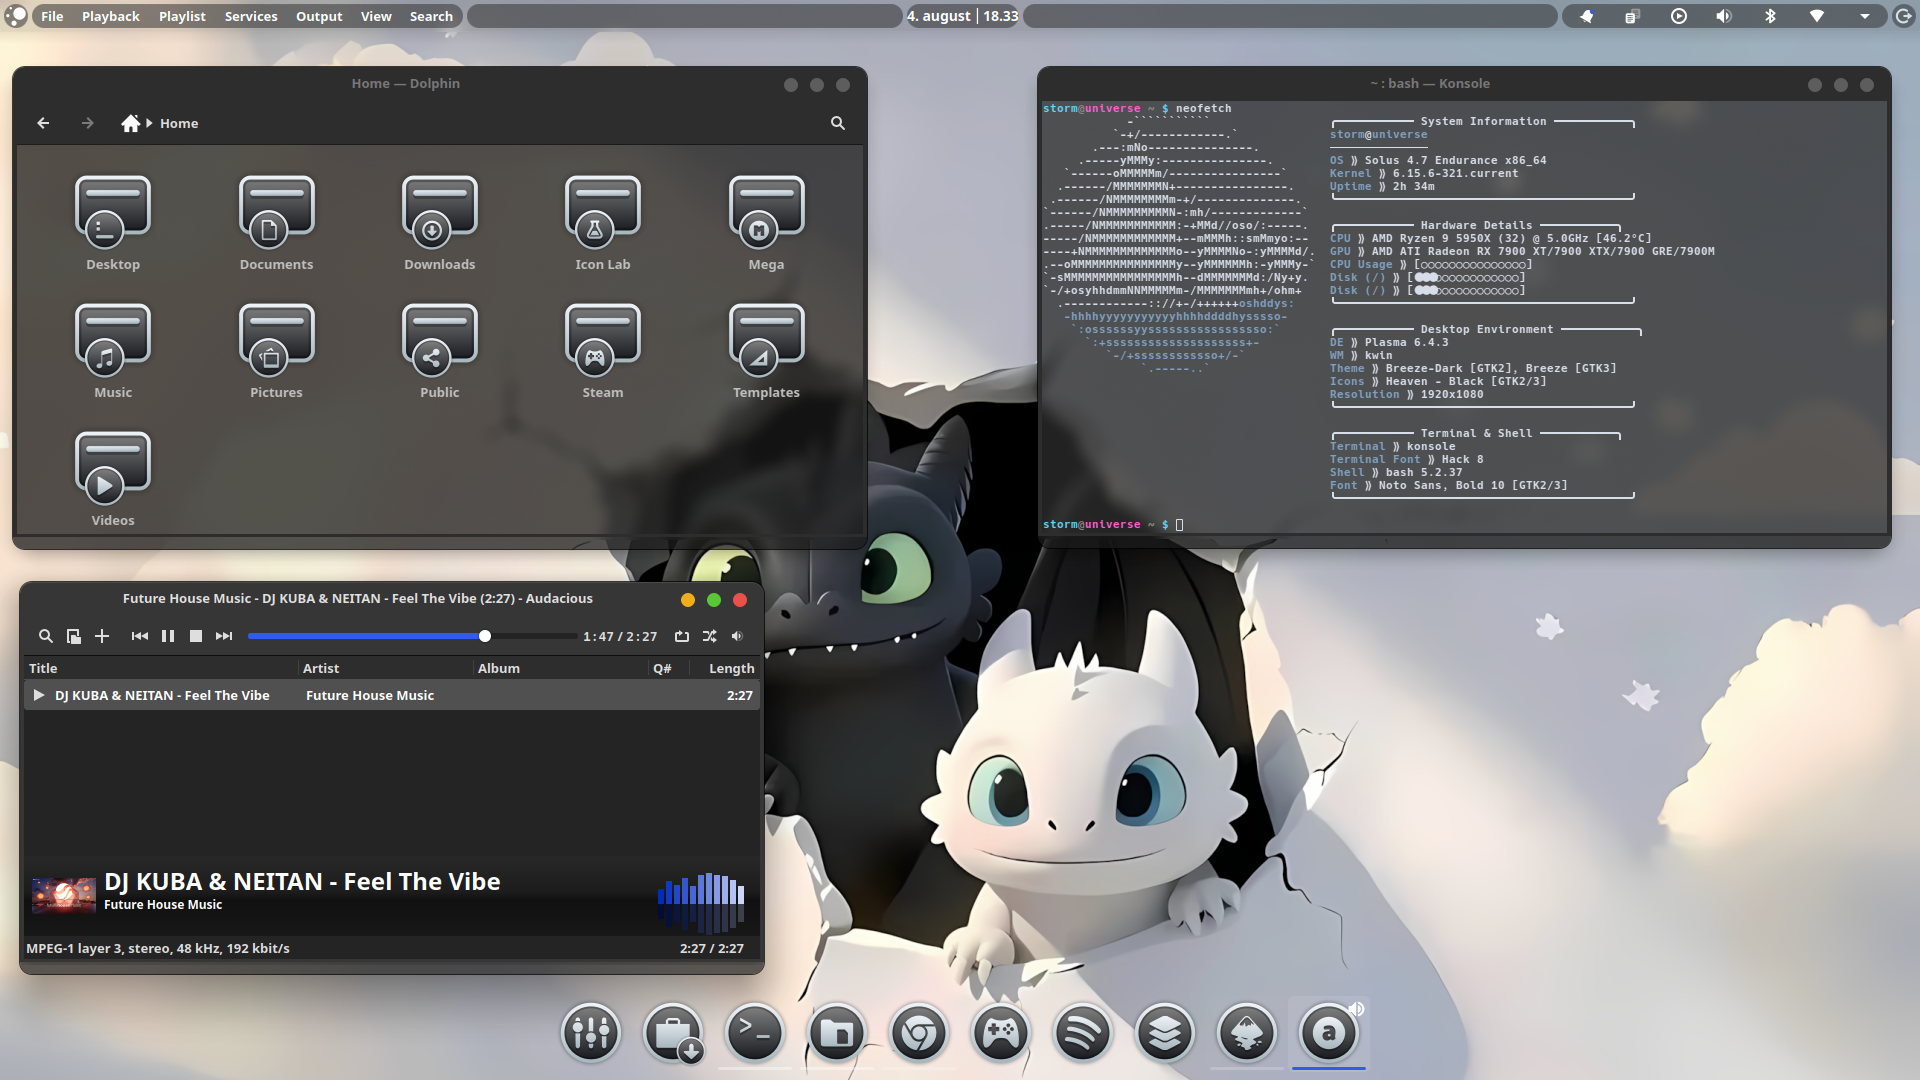The width and height of the screenshot is (1920, 1080).
Task: Launch the Spotify dock icon
Action: [1083, 1033]
